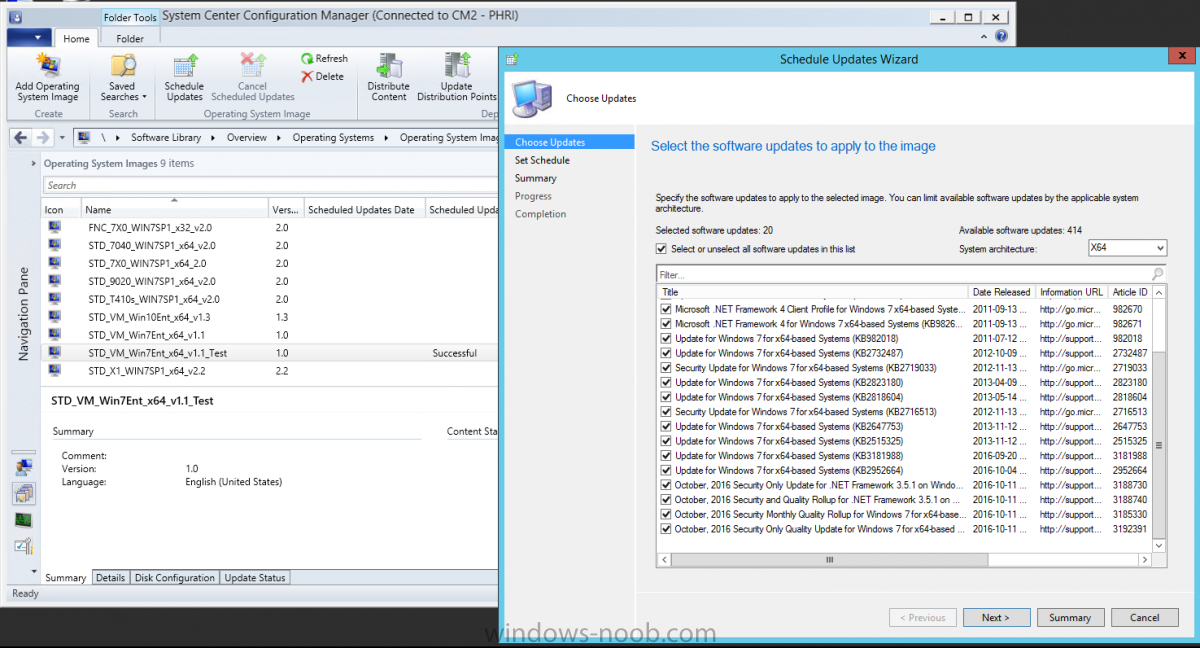Click the icon of STD_7040_WIN7SP1_x64_v2.0 image

pyautogui.click(x=55, y=246)
